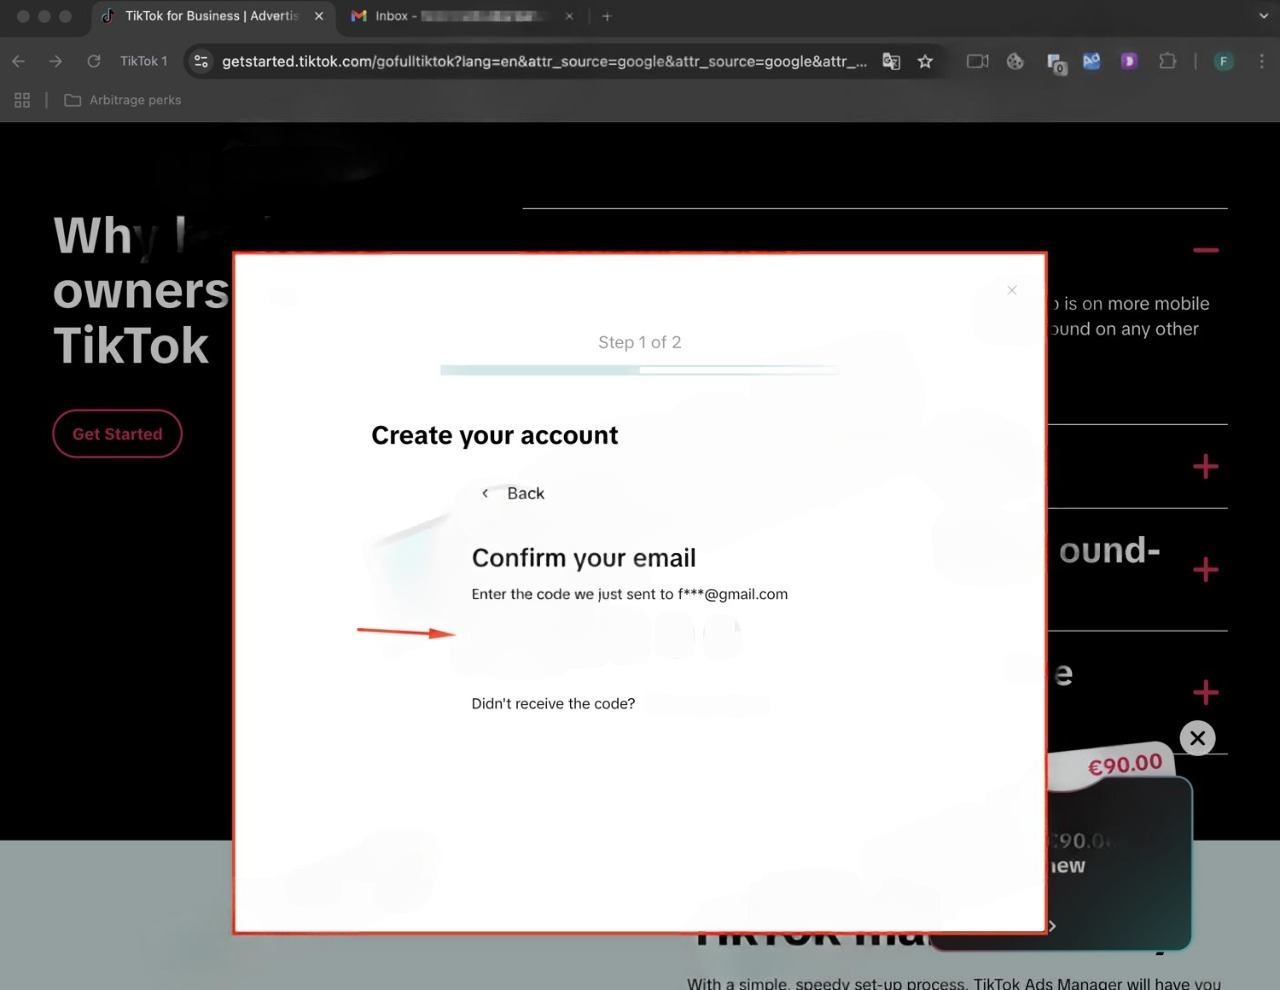Open the cookie extension icon

[1015, 61]
